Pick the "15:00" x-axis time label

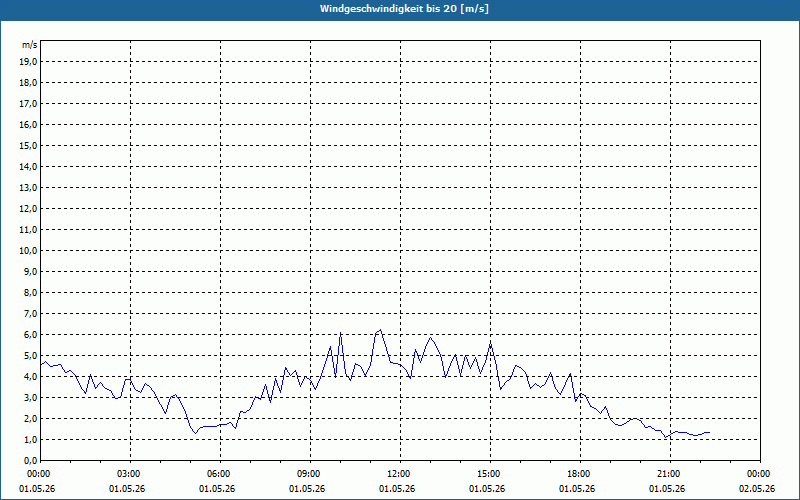coord(488,474)
